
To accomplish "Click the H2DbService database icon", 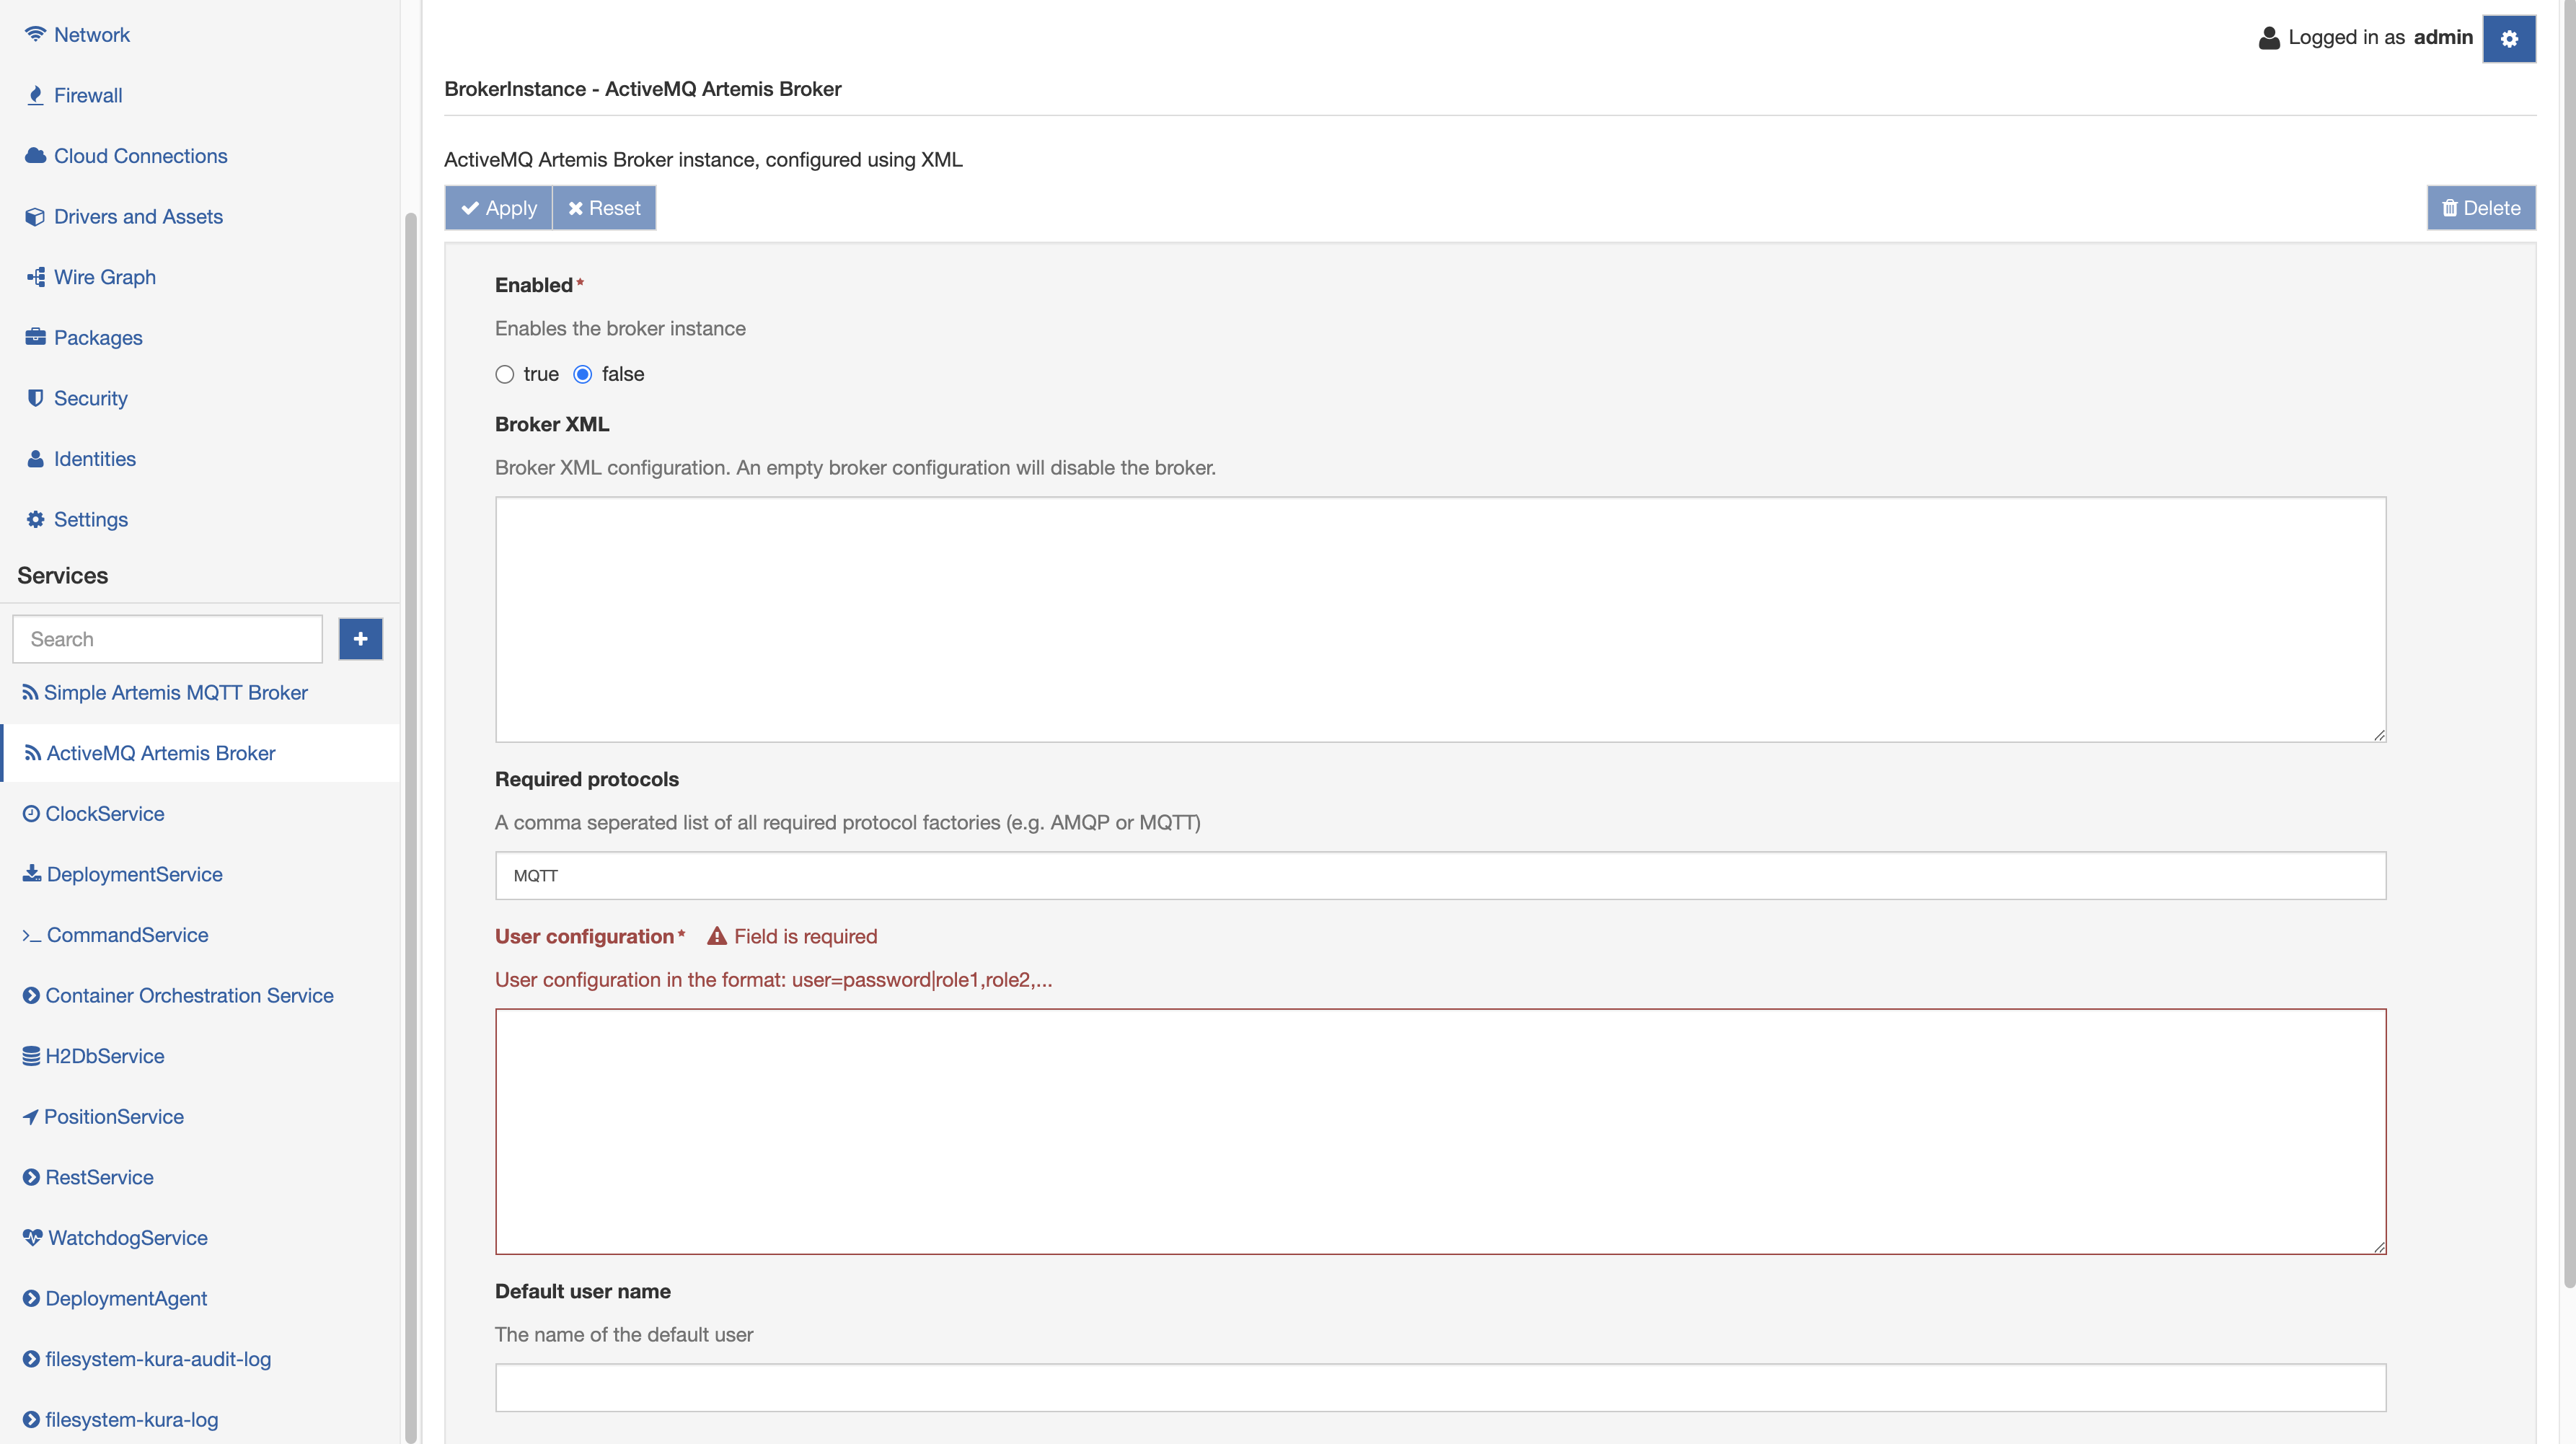I will 31,1056.
